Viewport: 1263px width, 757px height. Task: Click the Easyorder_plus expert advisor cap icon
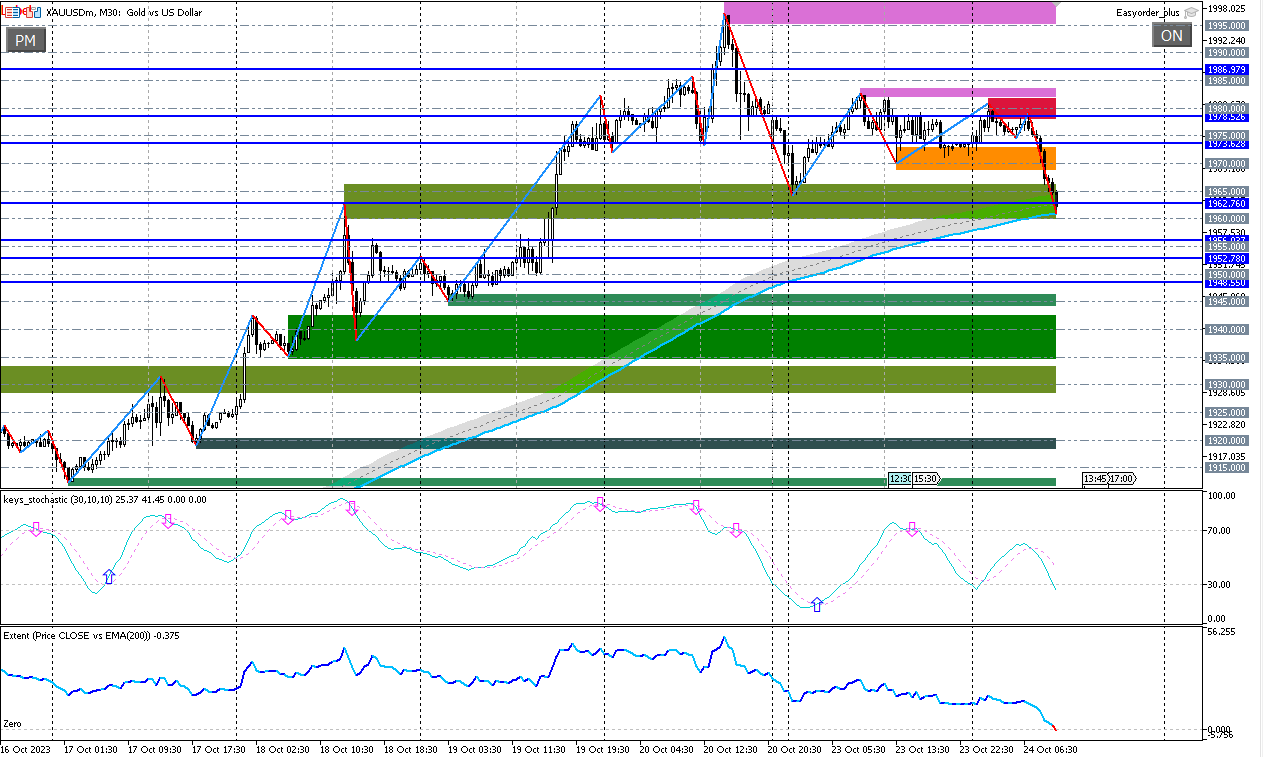[x=1190, y=13]
